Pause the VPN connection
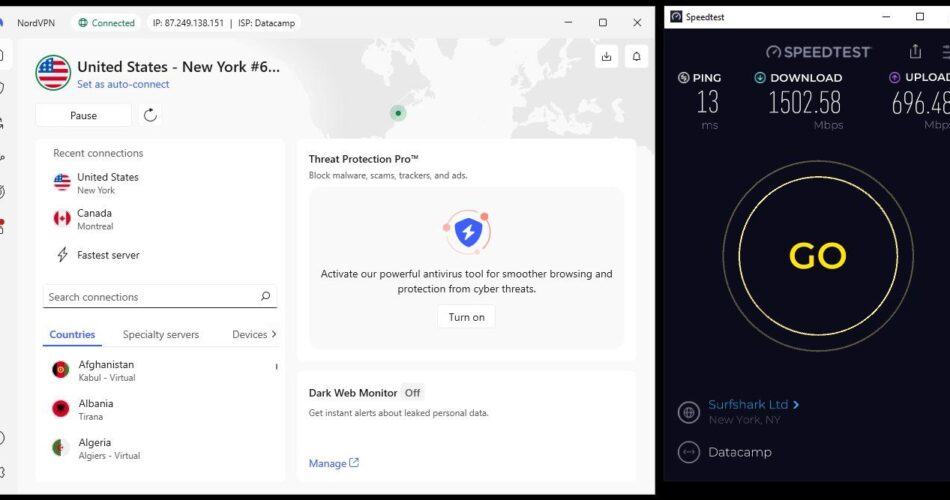This screenshot has height=500, width=950. click(x=83, y=115)
